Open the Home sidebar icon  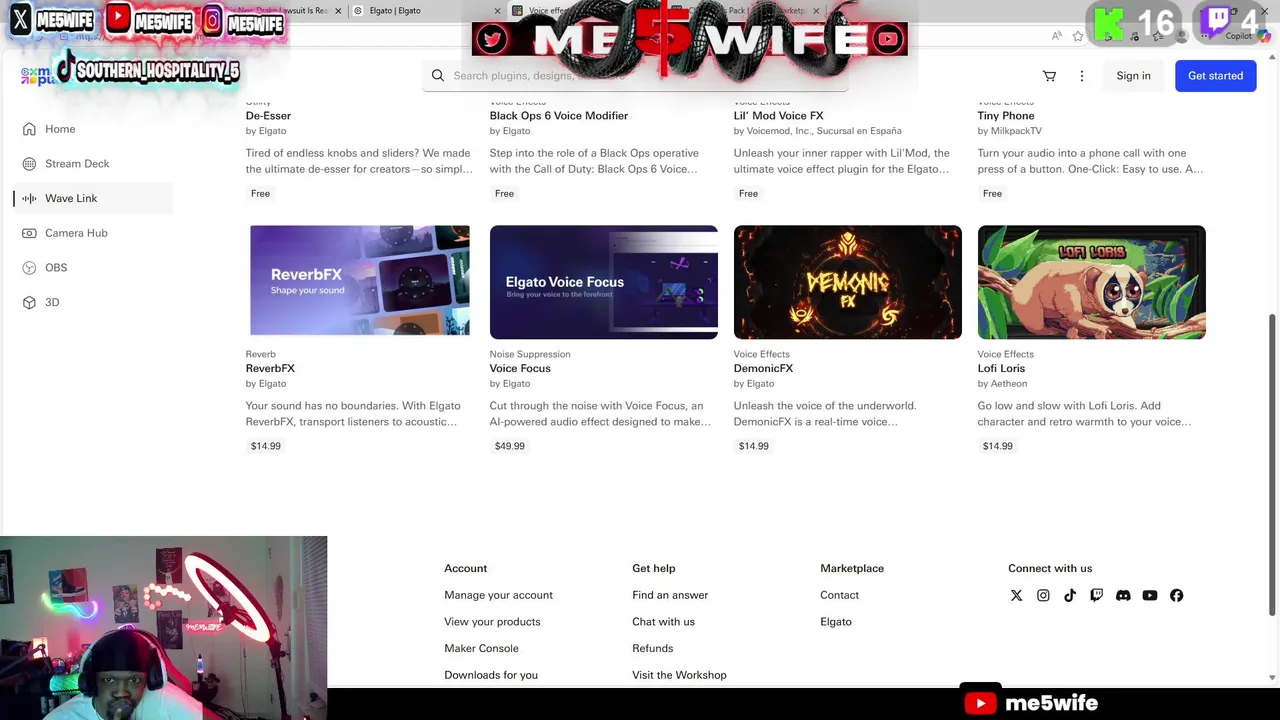[x=29, y=129]
